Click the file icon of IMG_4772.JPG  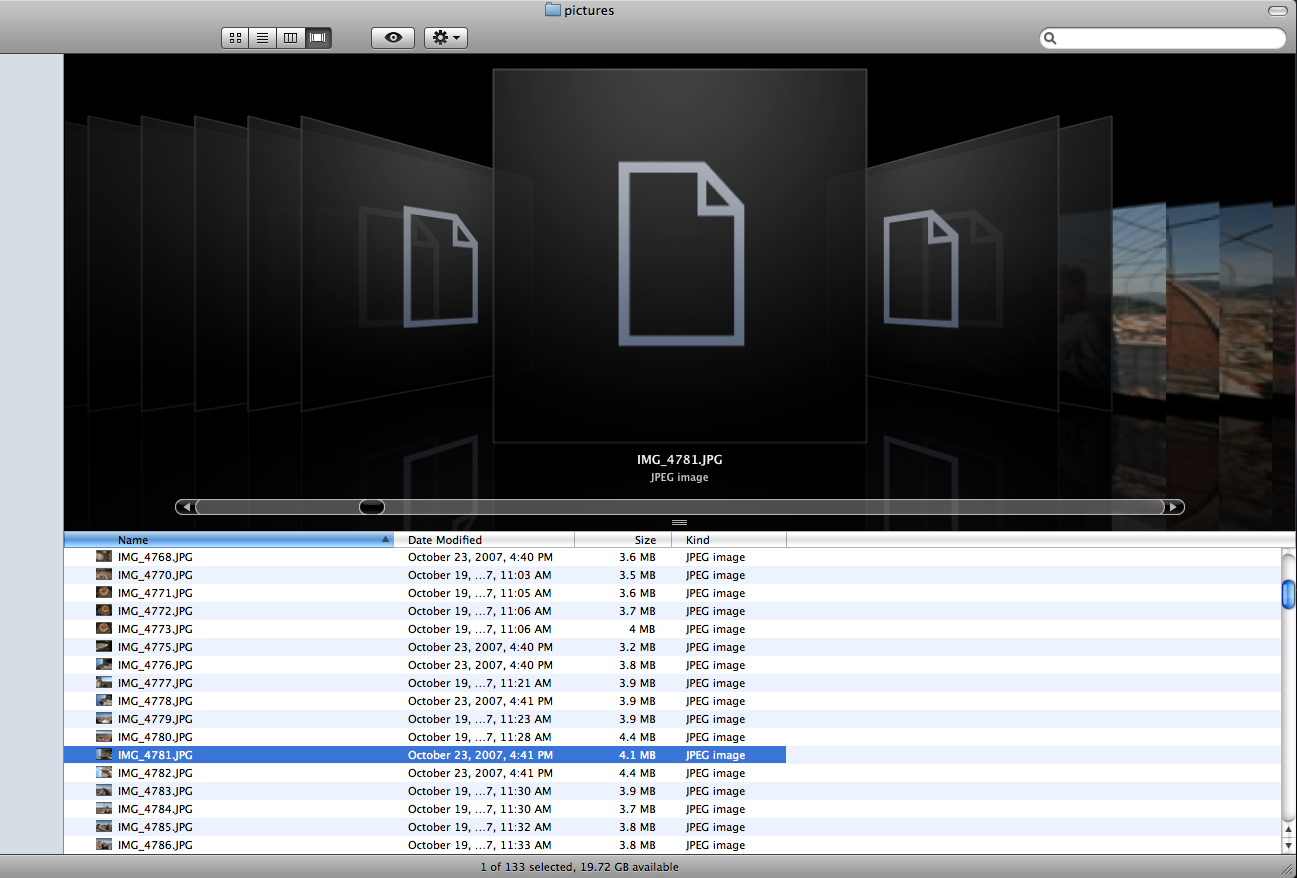pyautogui.click(x=104, y=611)
